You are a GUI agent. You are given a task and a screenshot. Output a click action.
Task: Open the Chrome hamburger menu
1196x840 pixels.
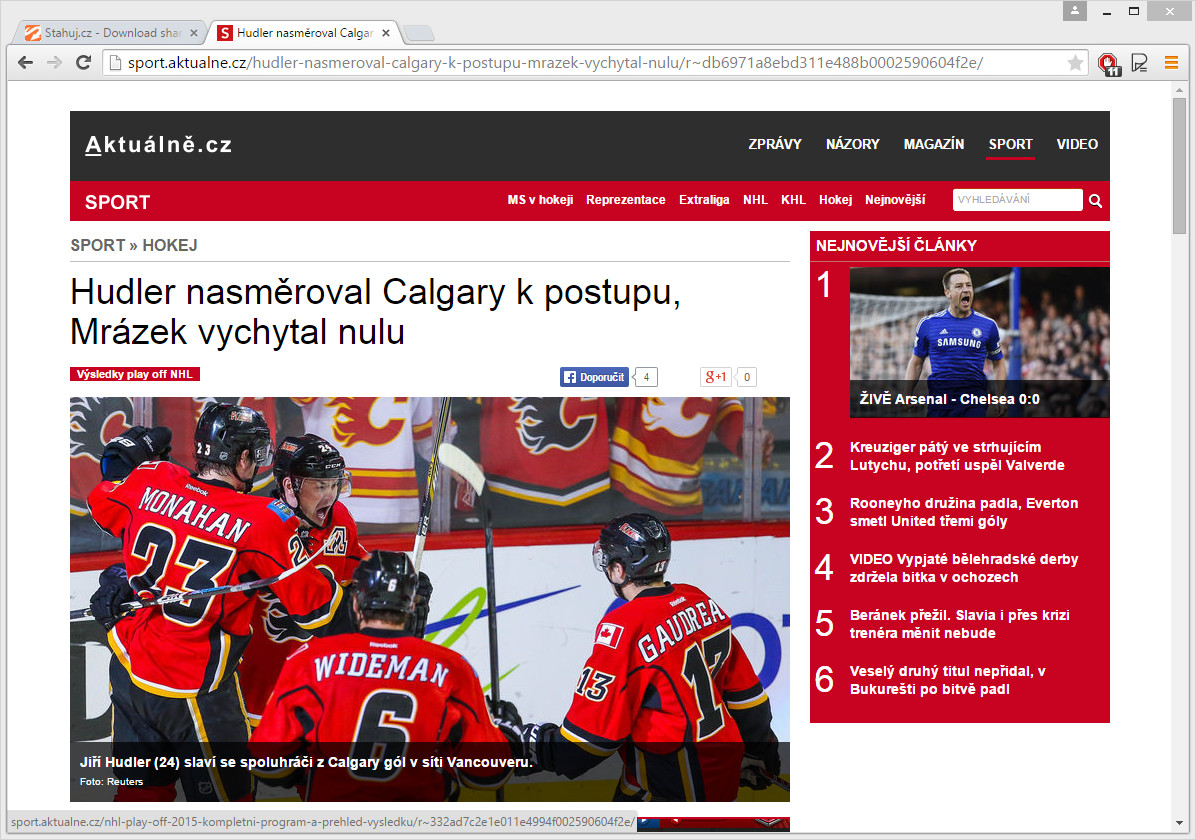pyautogui.click(x=1171, y=63)
